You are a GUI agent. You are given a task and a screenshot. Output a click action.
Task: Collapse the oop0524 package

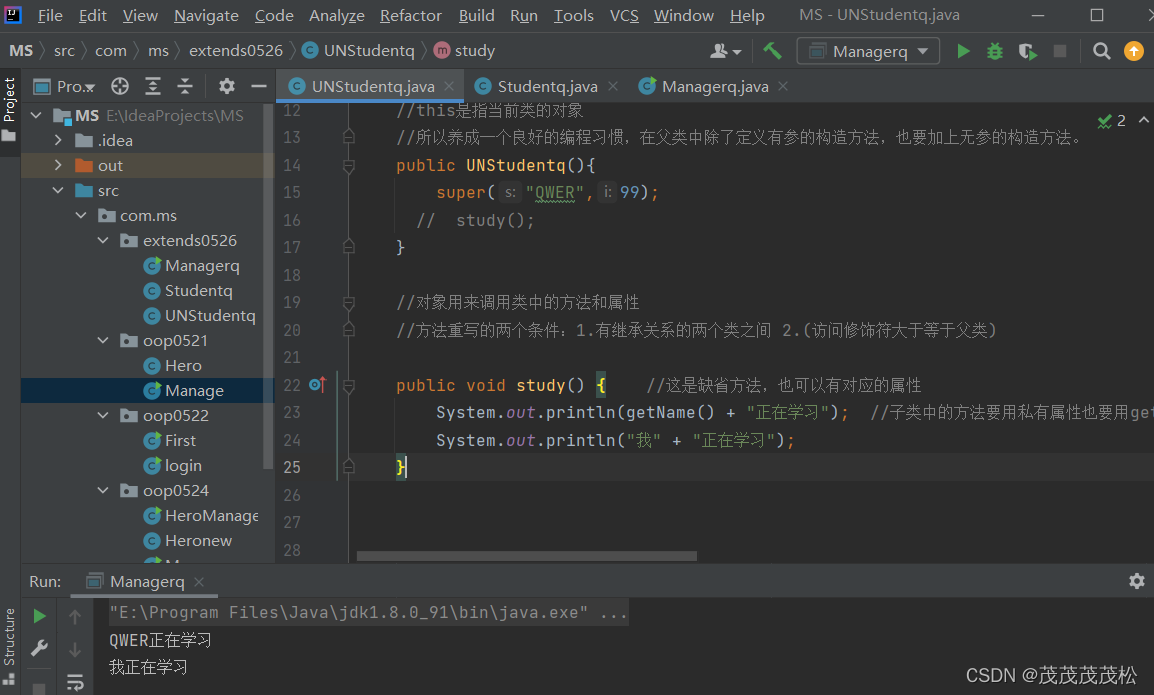[x=103, y=490]
